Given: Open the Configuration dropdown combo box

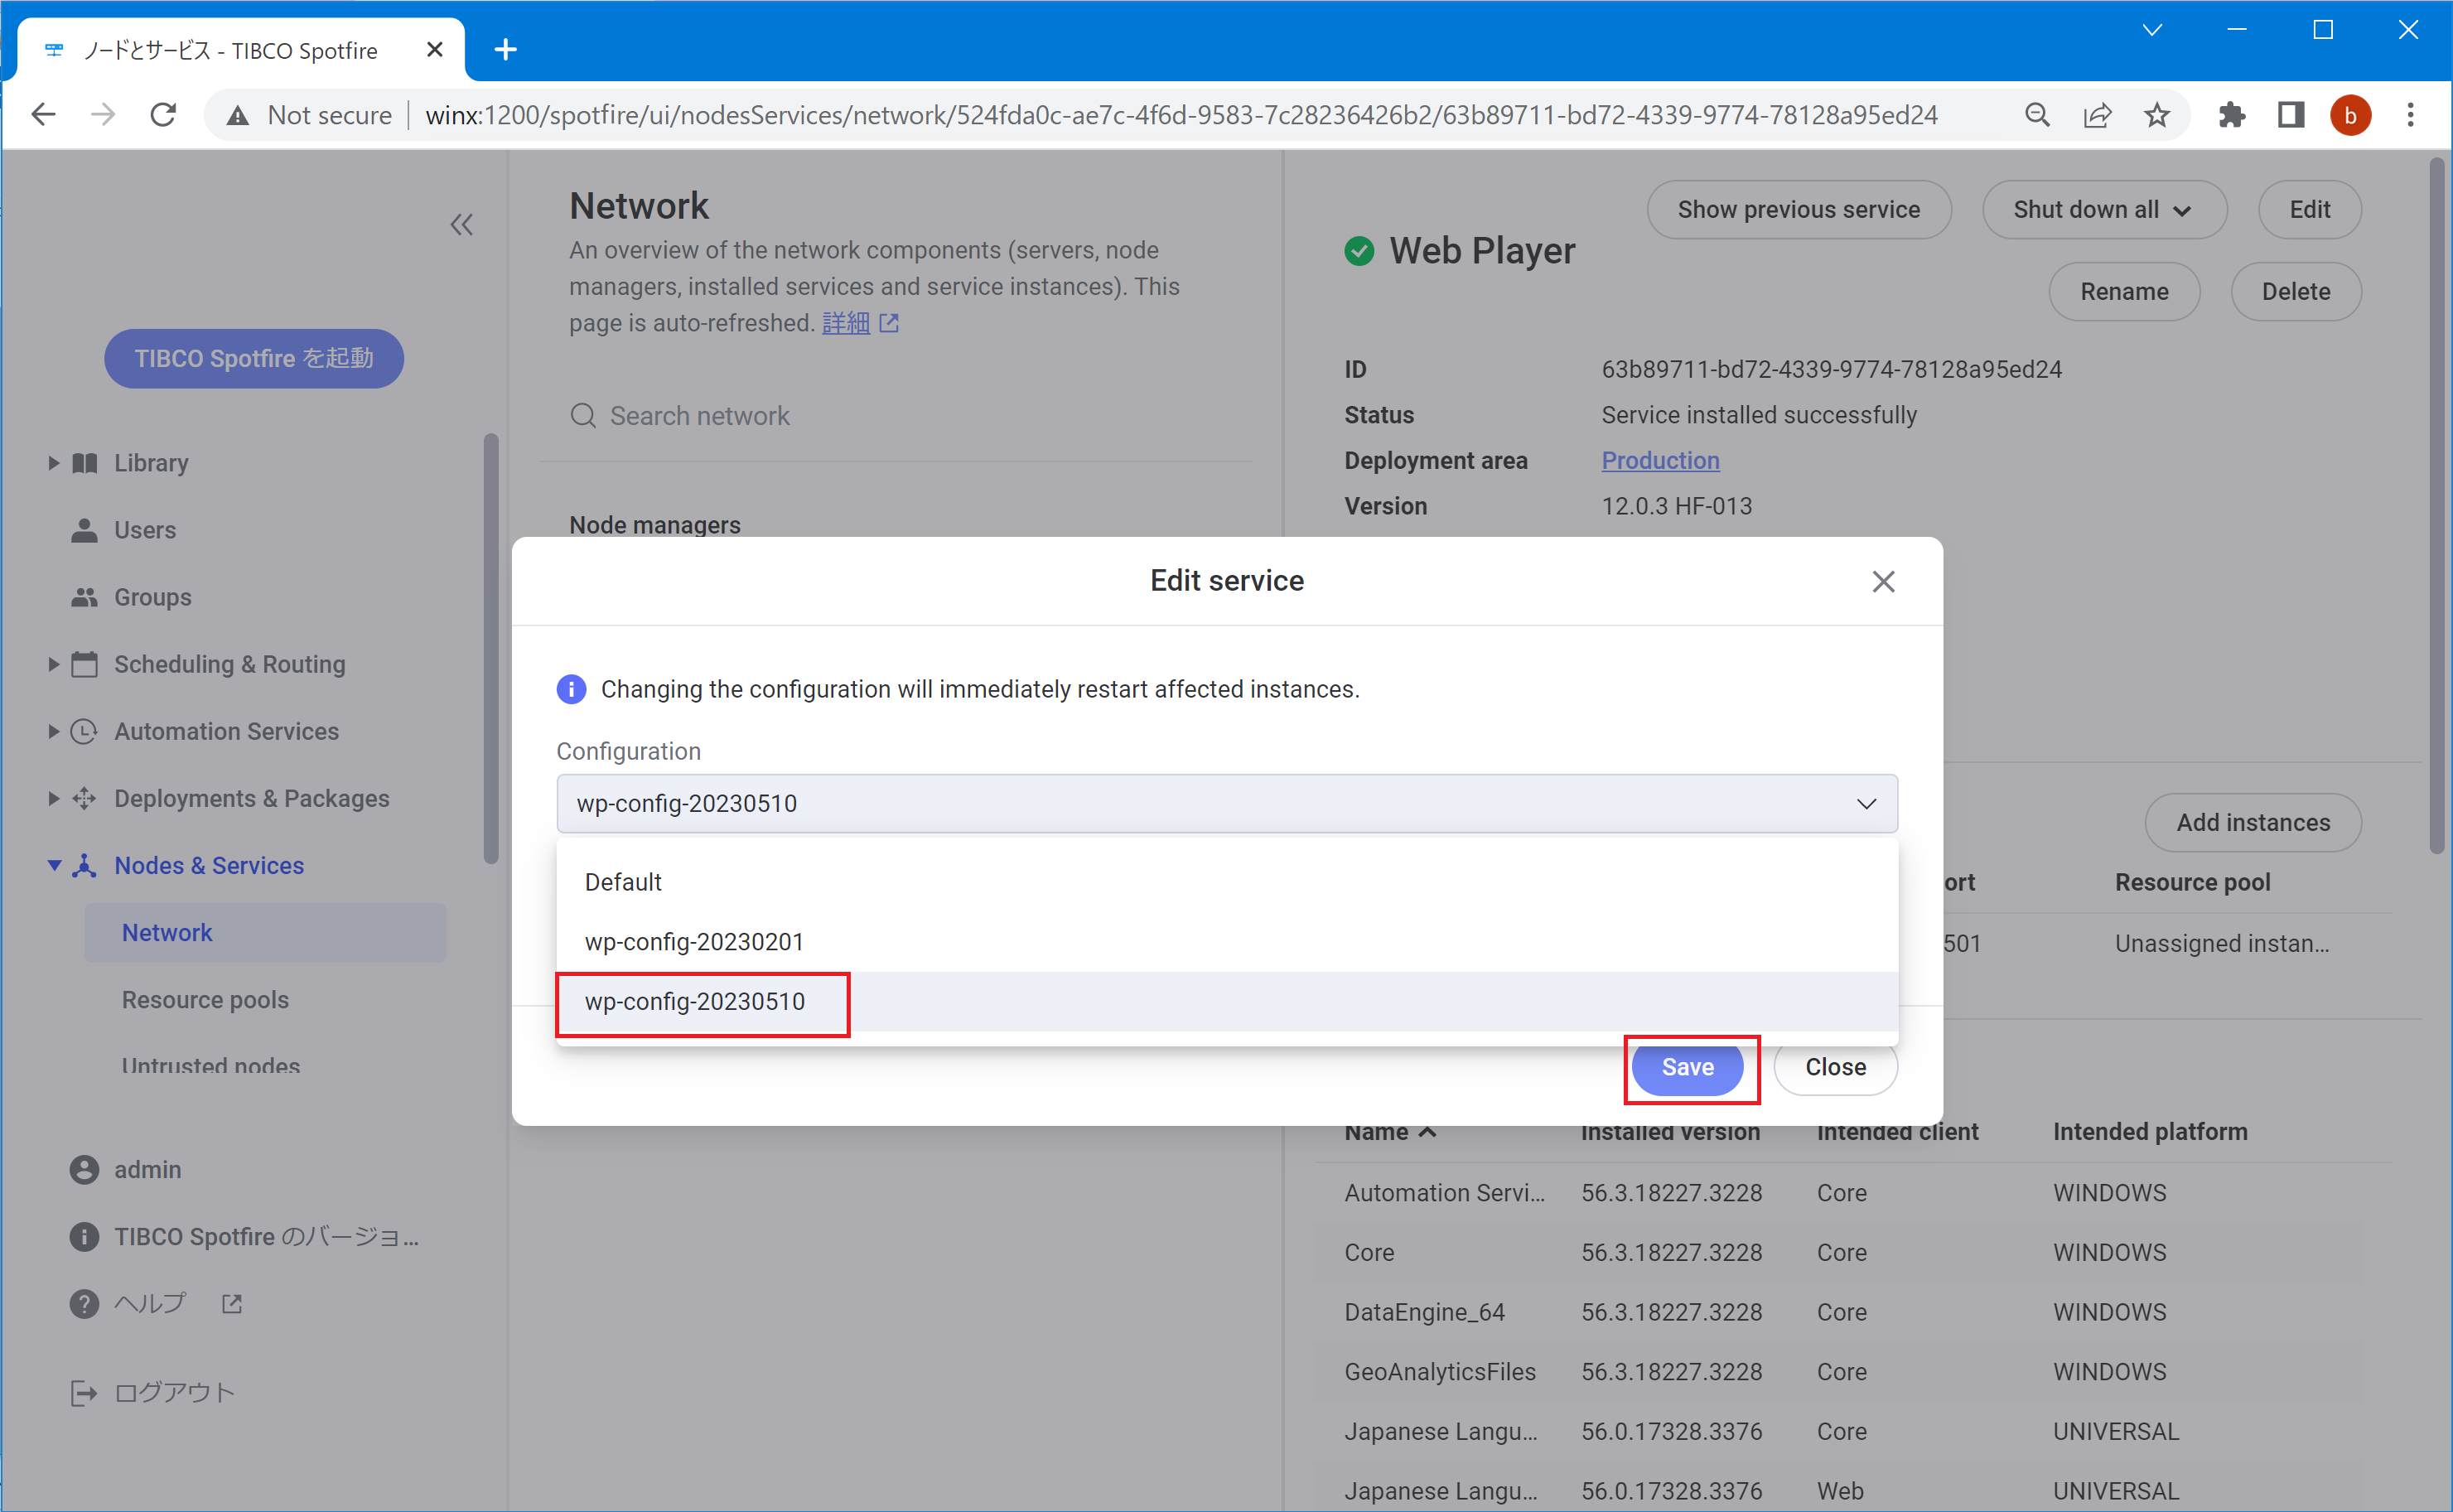Looking at the screenshot, I should [x=1227, y=803].
